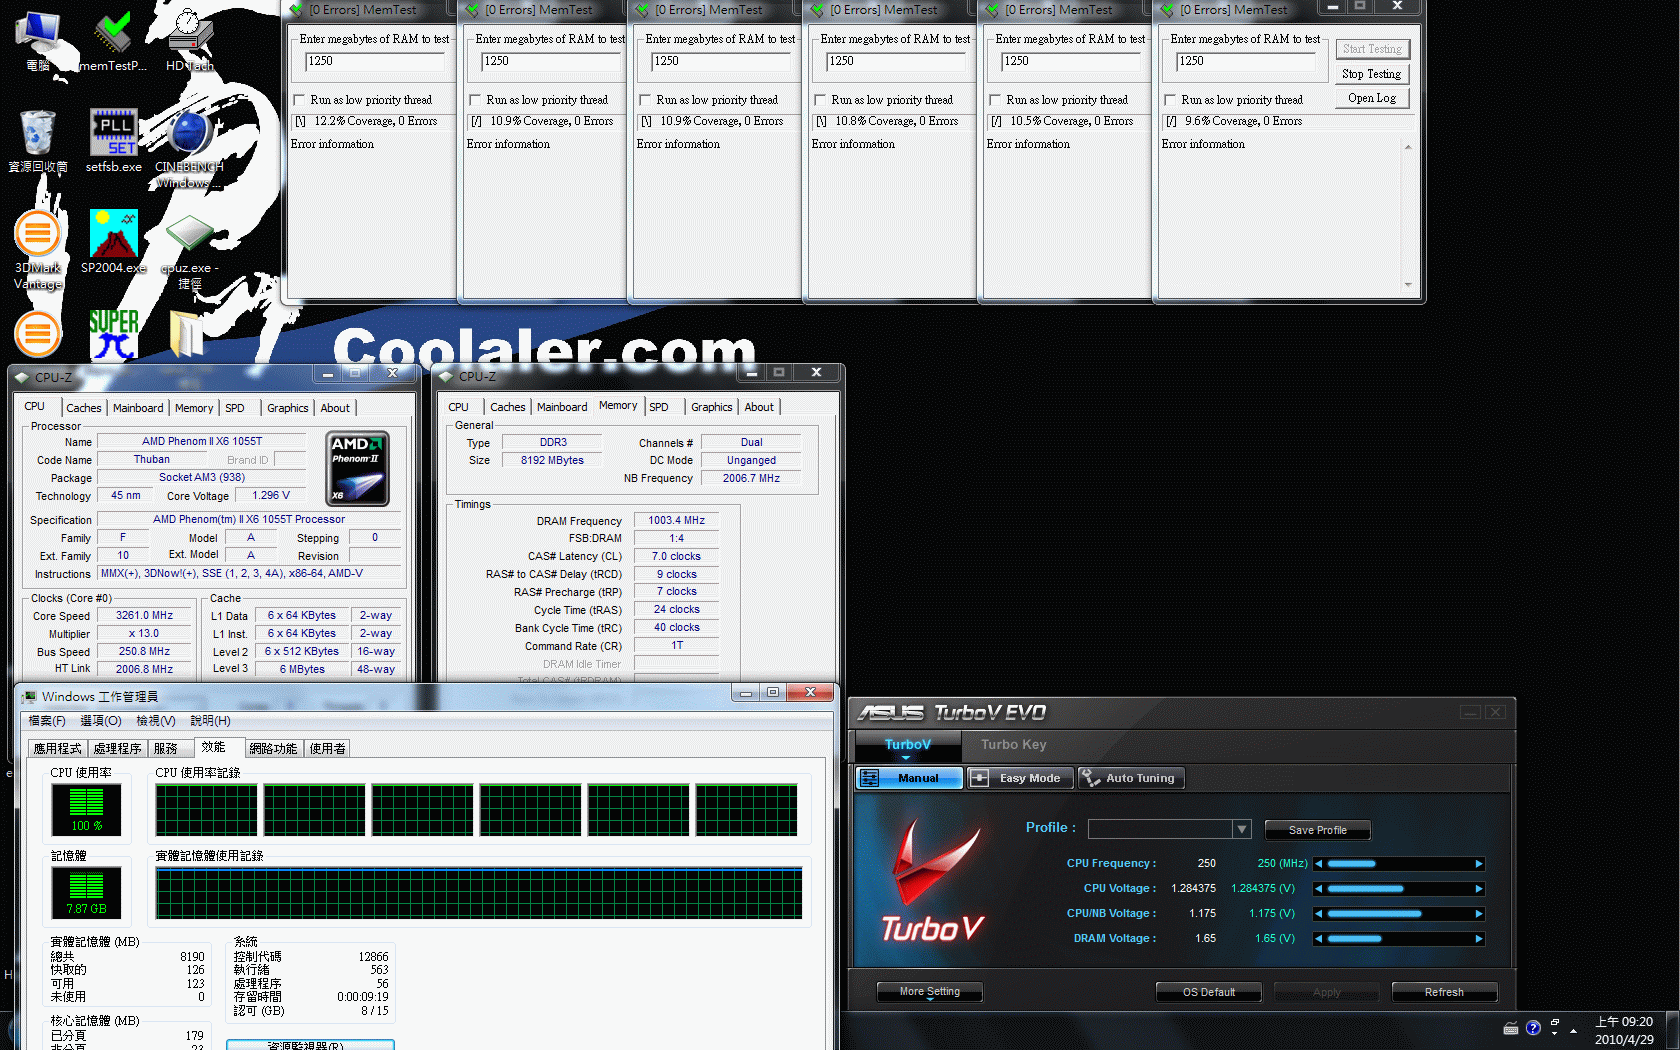Click Save Profile in TurboV
Screen dimensions: 1680x1050
(x=1317, y=830)
